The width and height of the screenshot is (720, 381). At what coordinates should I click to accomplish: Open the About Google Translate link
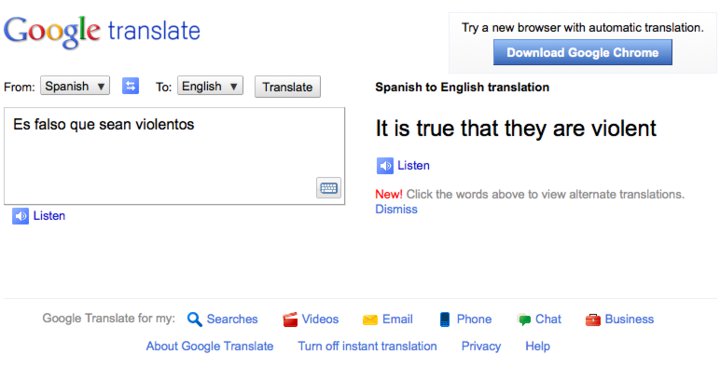209,346
